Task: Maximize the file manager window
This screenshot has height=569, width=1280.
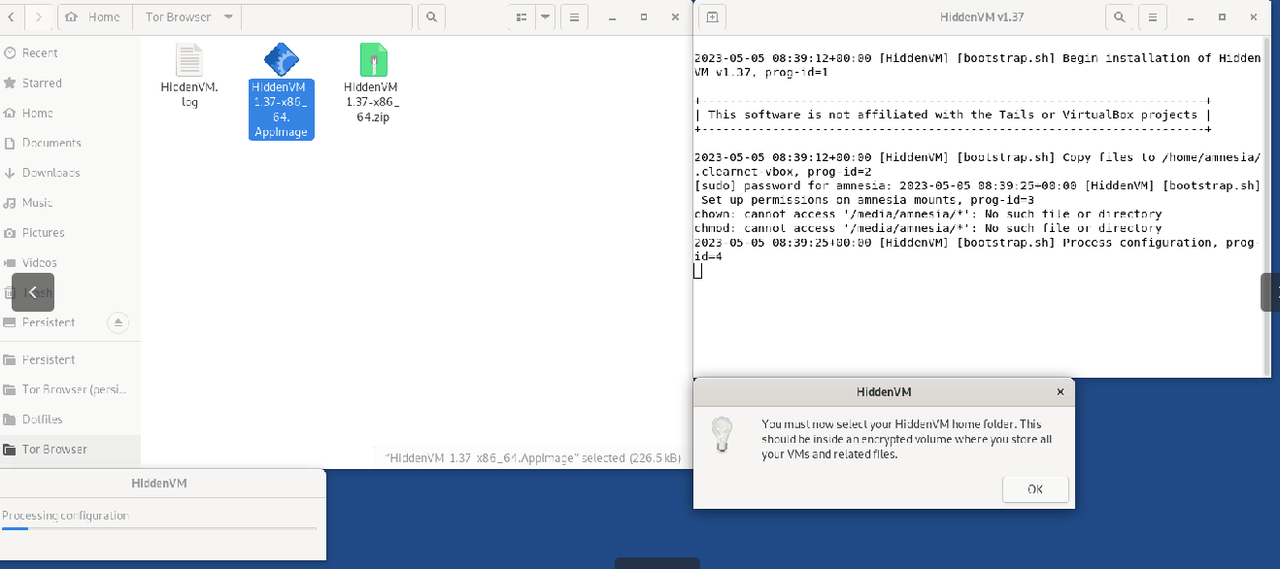Action: (644, 17)
